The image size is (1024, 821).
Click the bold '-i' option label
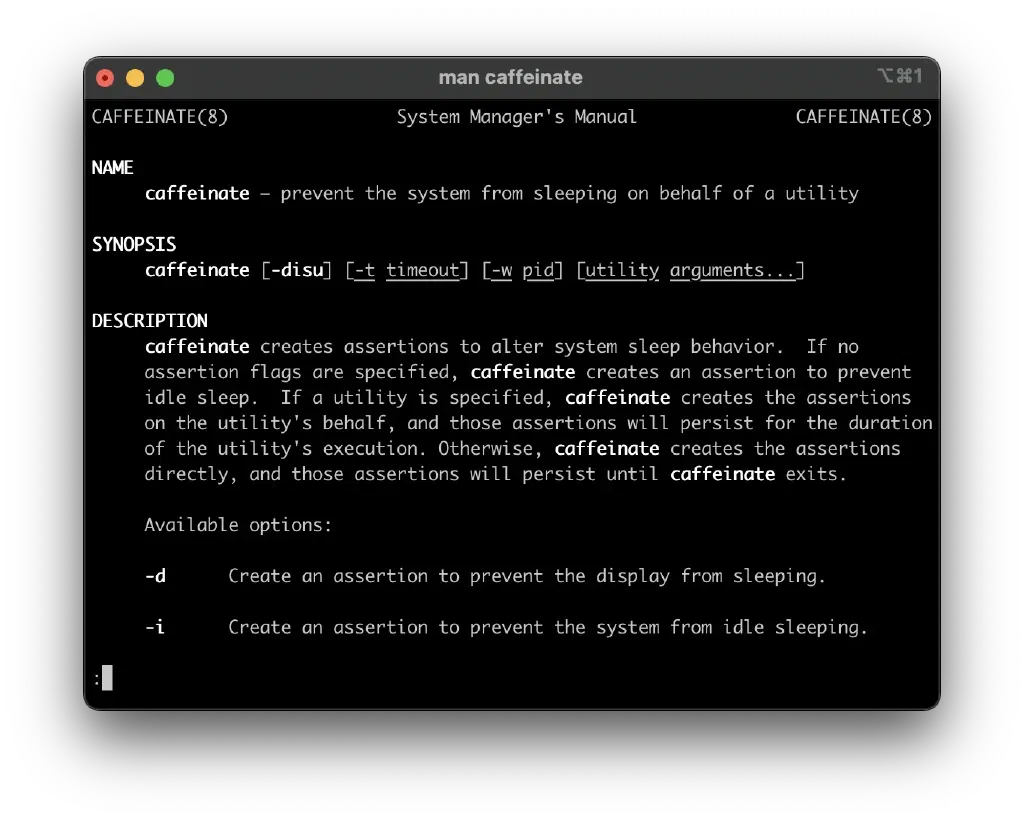155,627
